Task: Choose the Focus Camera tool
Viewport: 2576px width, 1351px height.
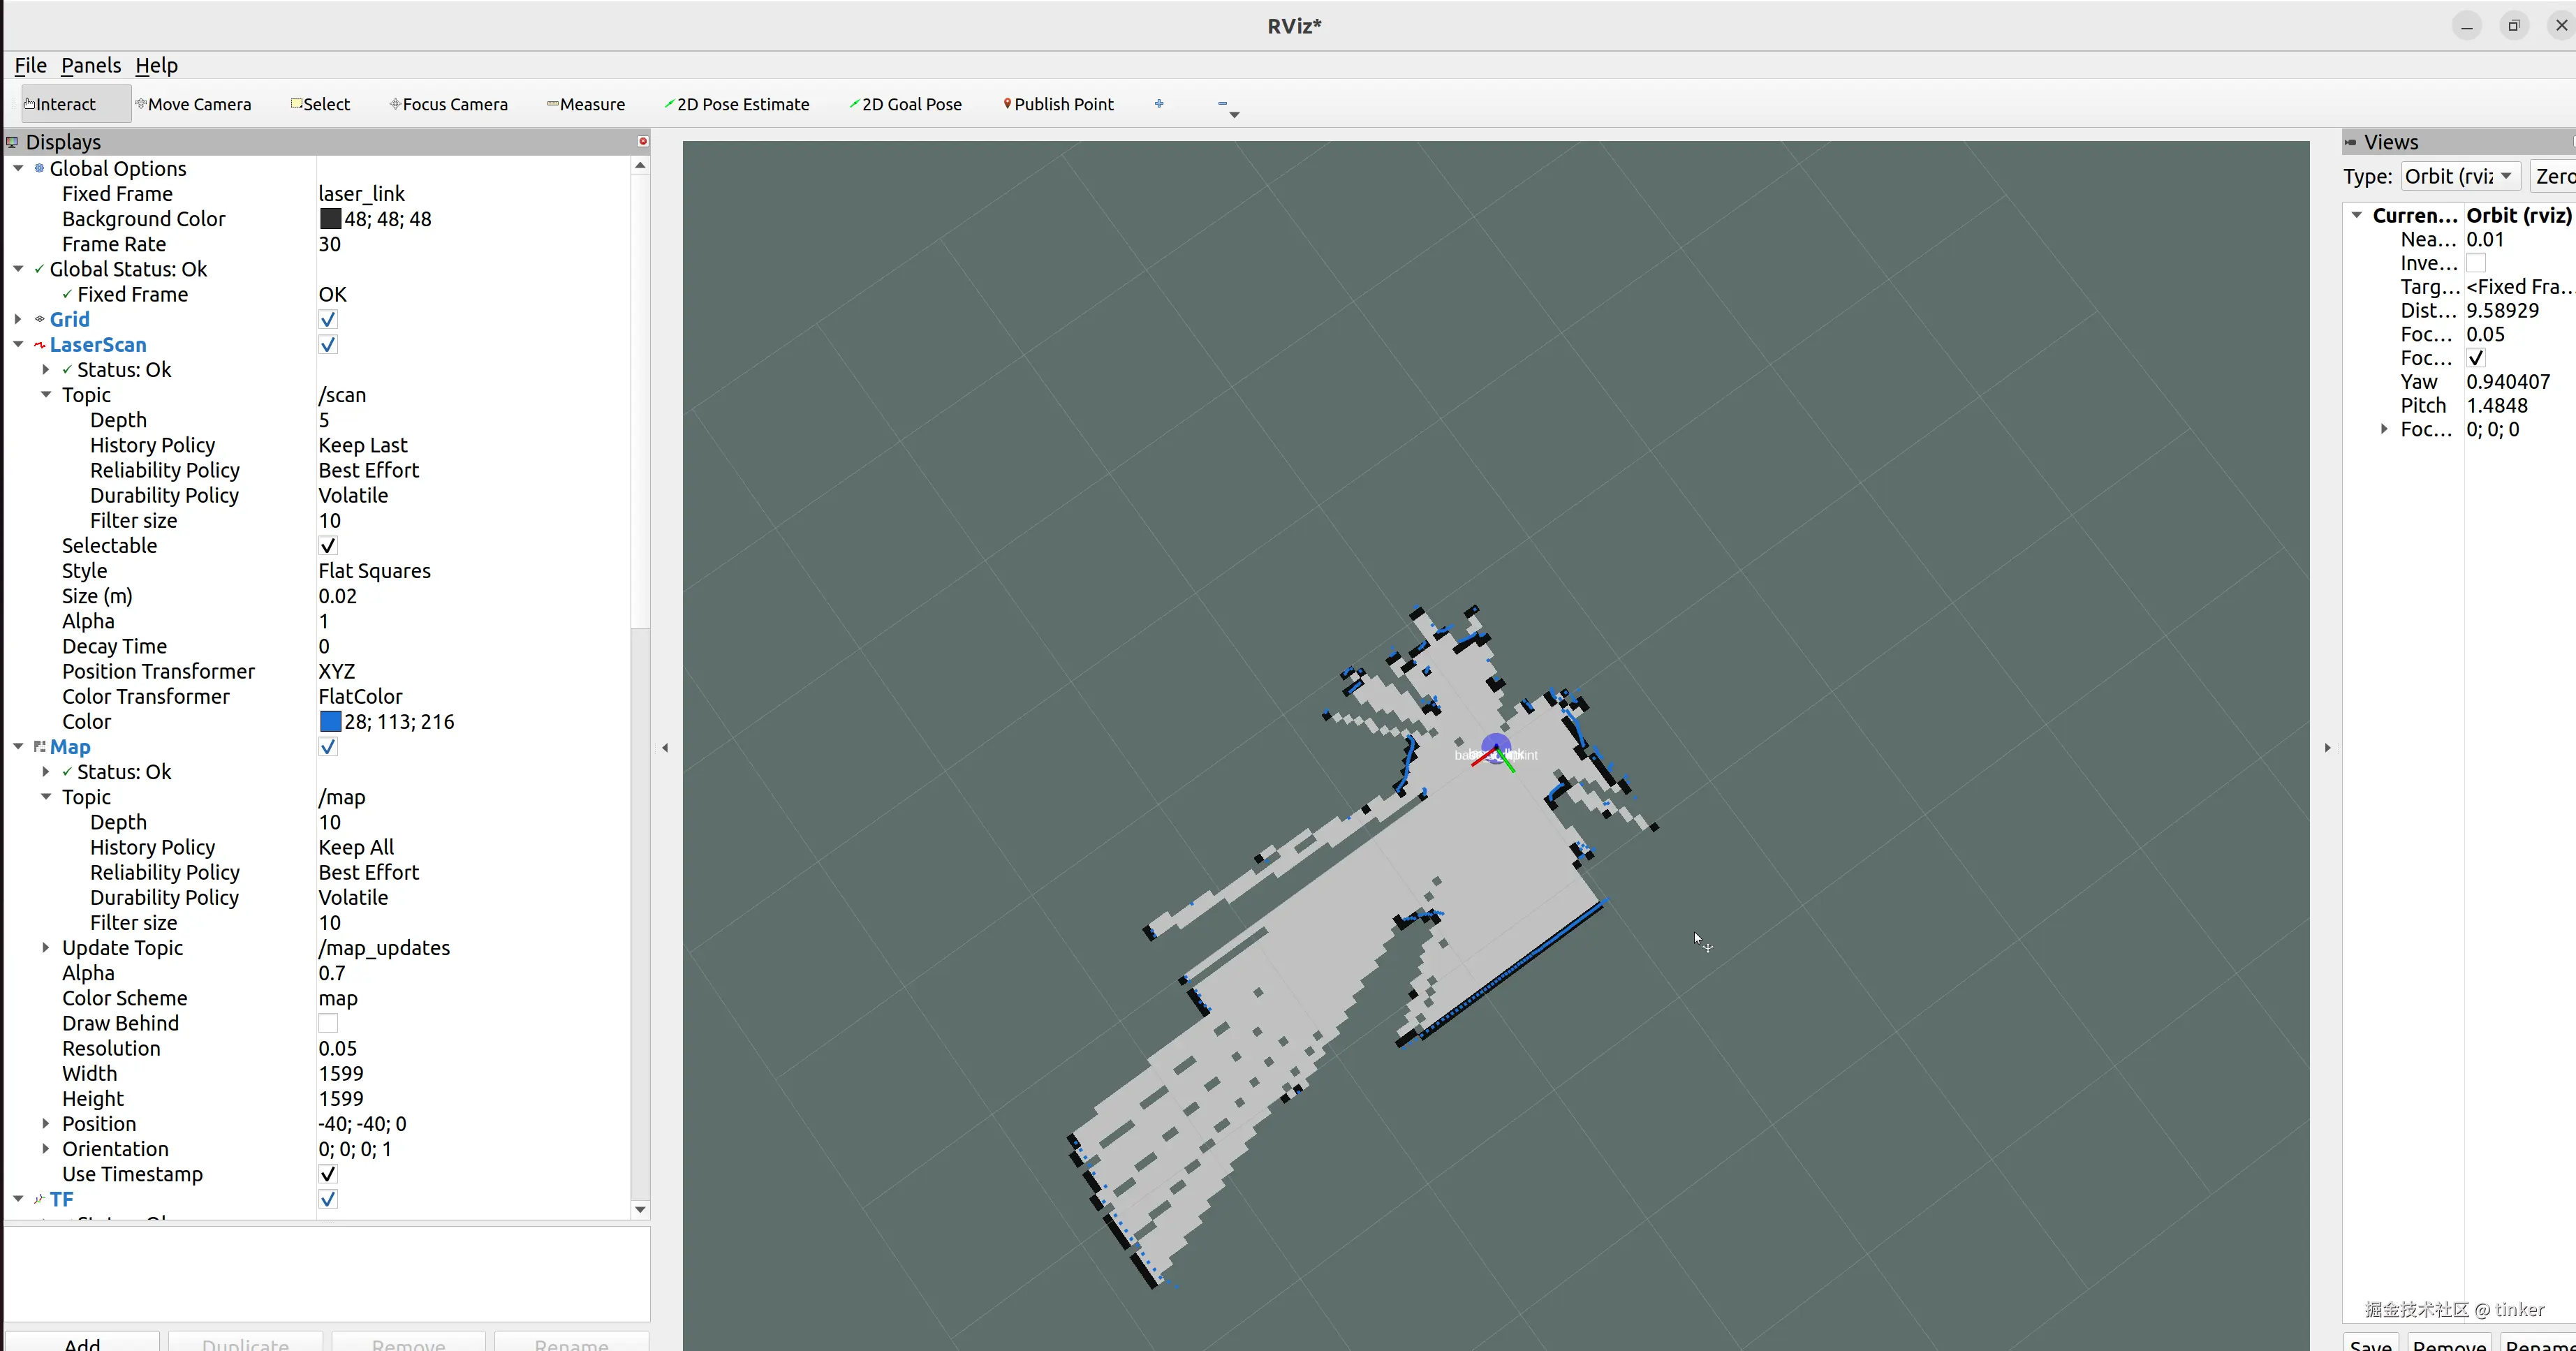Action: (x=449, y=104)
